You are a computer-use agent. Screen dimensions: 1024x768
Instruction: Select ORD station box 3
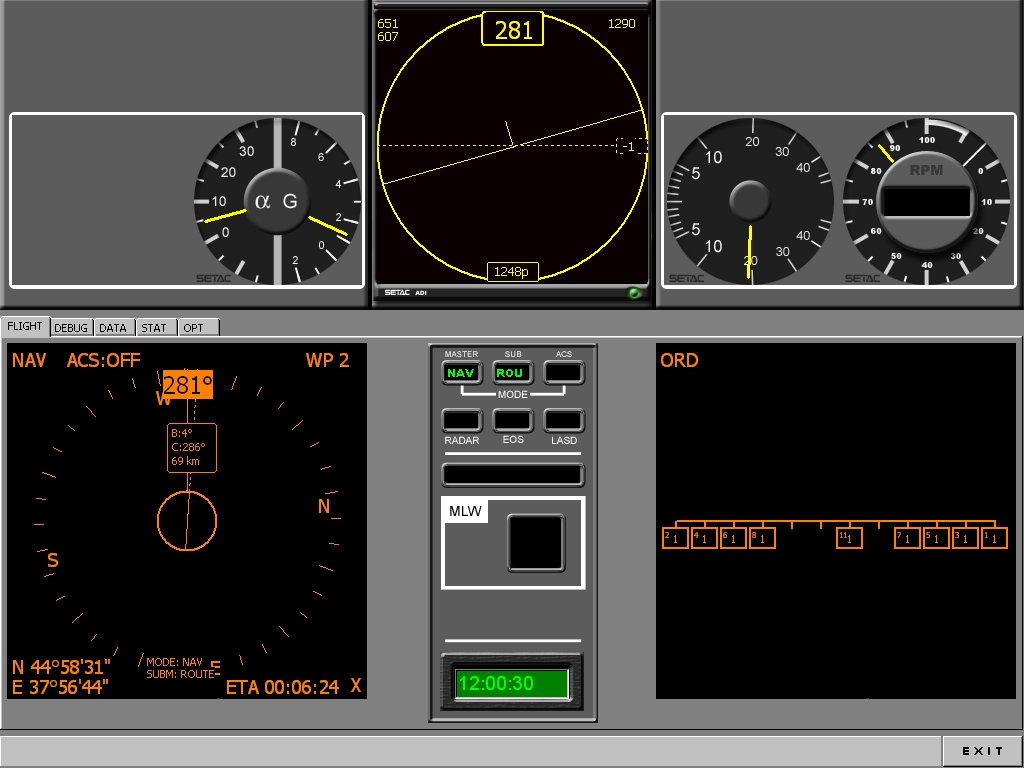pyautogui.click(x=965, y=538)
